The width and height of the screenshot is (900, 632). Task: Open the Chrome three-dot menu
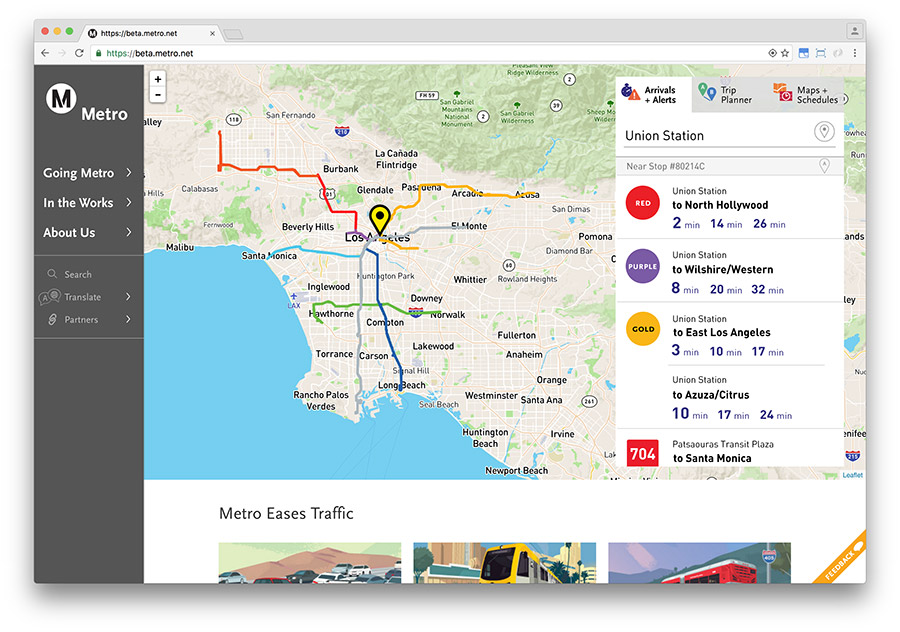click(855, 53)
